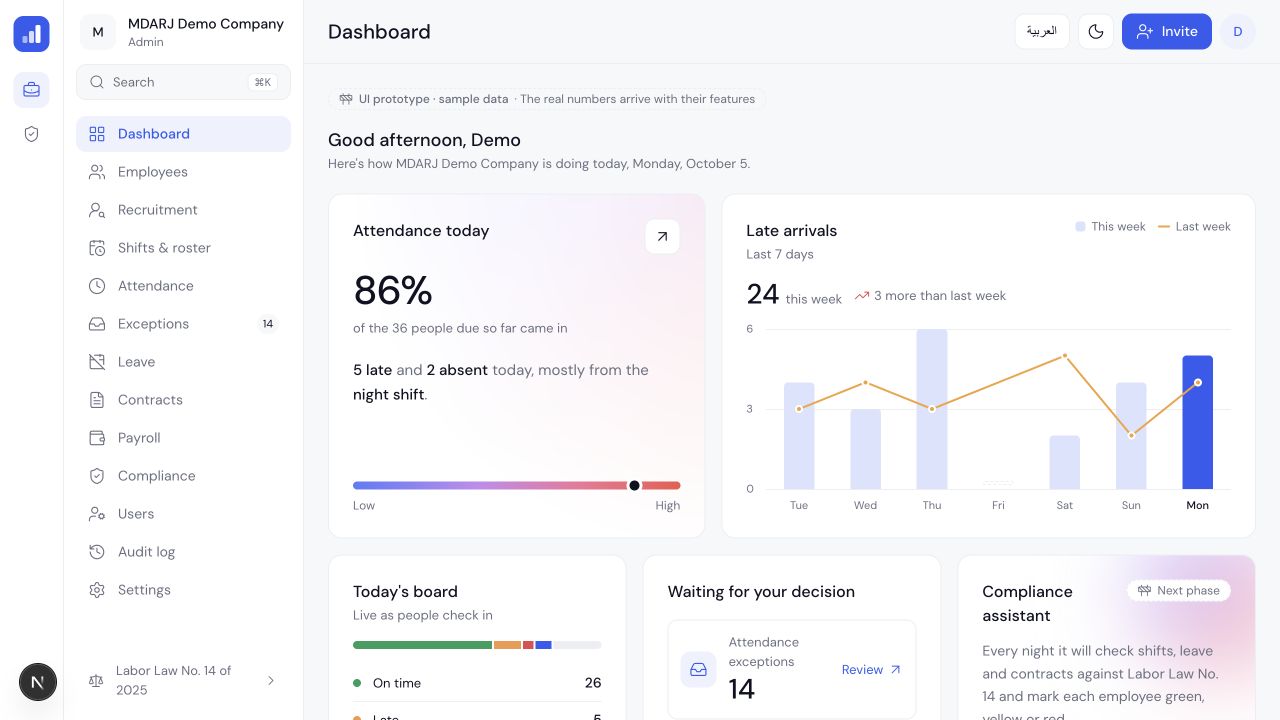Toggle dark mode with the moon icon
The width and height of the screenshot is (1280, 720).
(x=1096, y=32)
